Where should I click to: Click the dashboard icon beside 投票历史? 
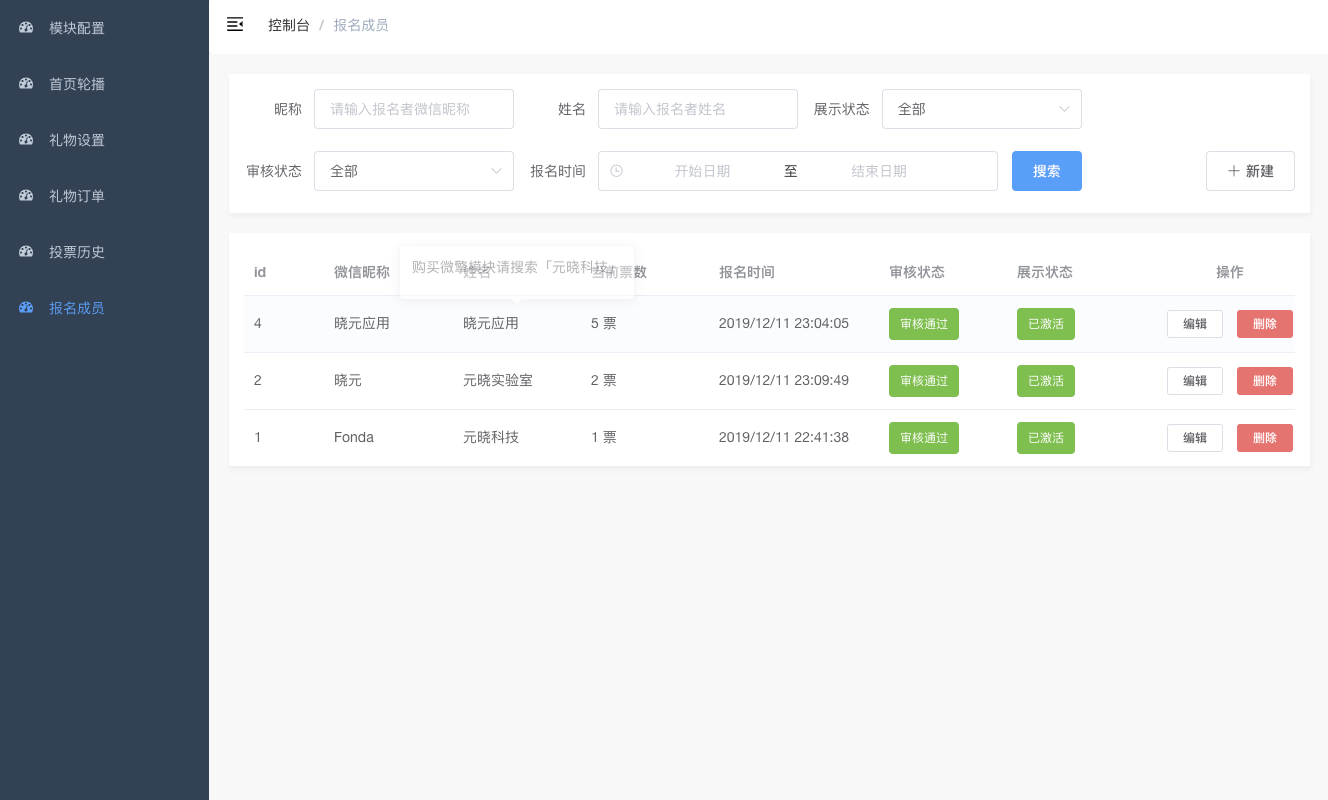tap(26, 252)
